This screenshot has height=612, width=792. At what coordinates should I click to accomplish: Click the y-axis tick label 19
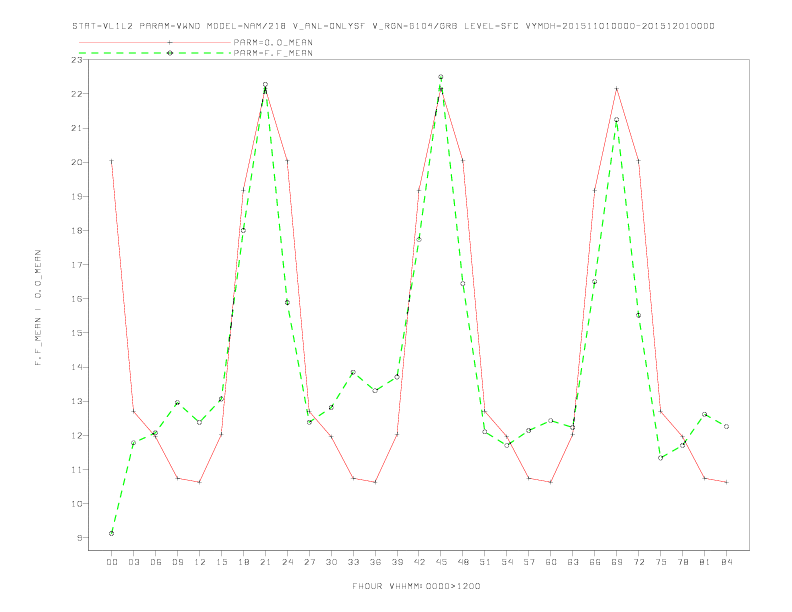pyautogui.click(x=77, y=196)
